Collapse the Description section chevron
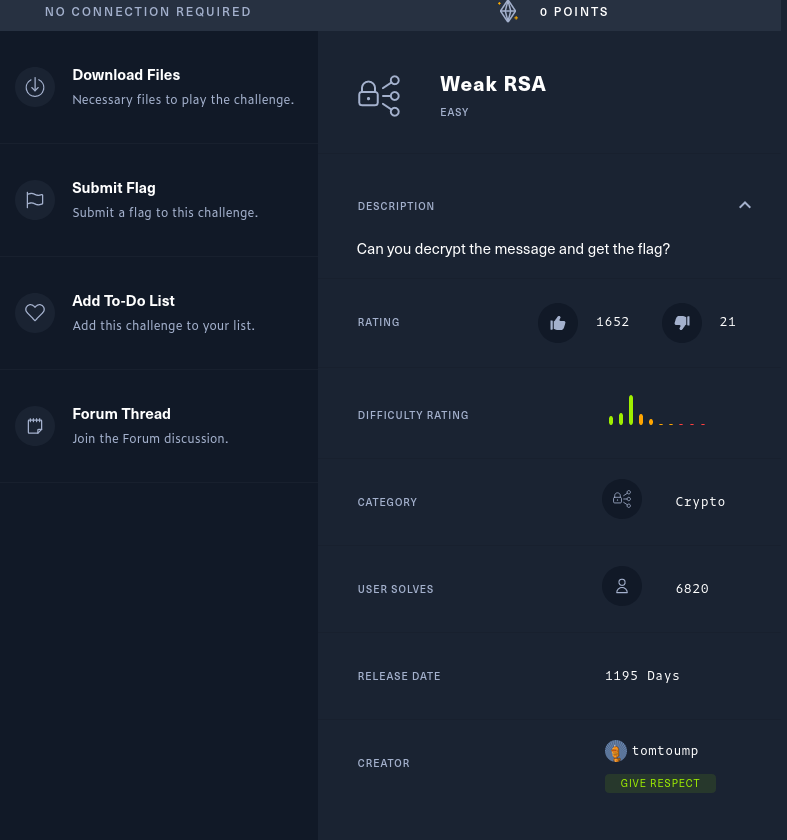This screenshot has height=840, width=787. (745, 205)
